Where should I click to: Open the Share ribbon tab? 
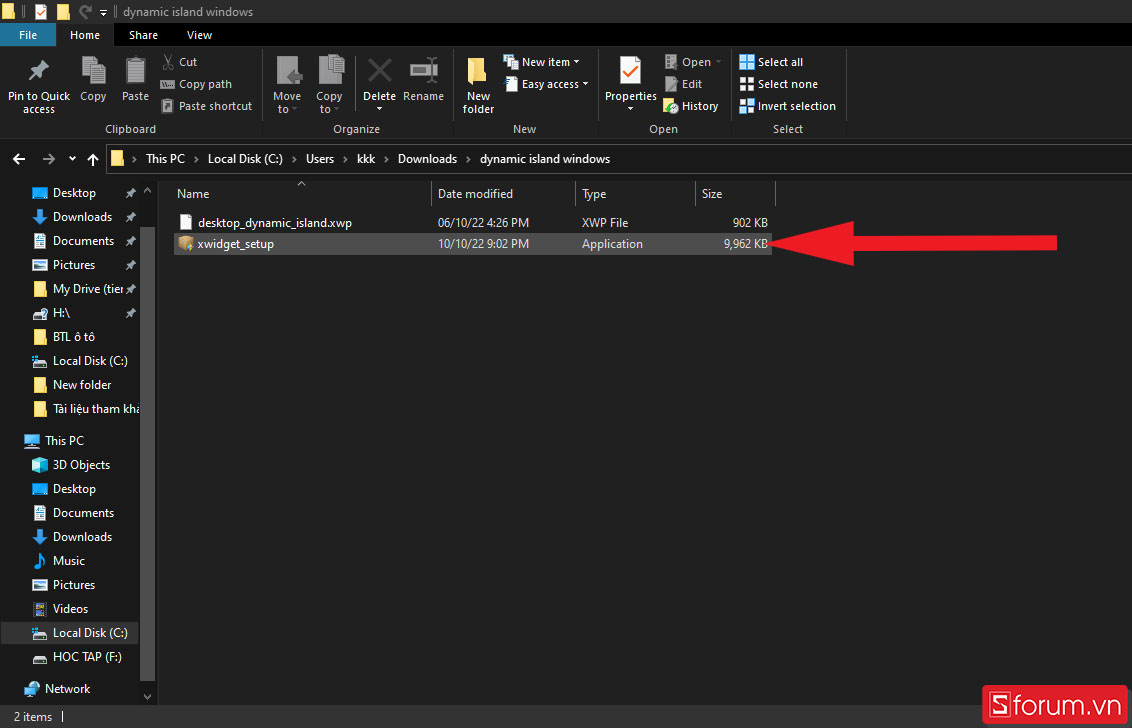pos(143,35)
